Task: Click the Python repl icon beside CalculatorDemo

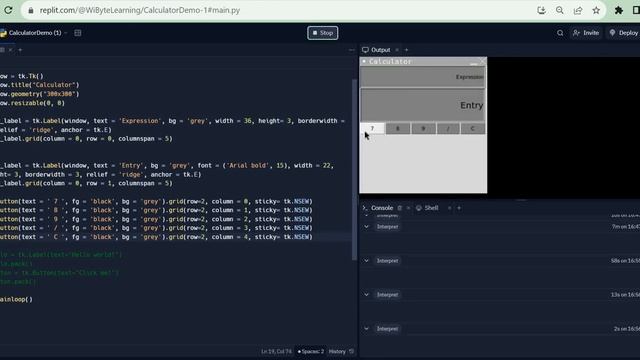Action: tap(3, 33)
